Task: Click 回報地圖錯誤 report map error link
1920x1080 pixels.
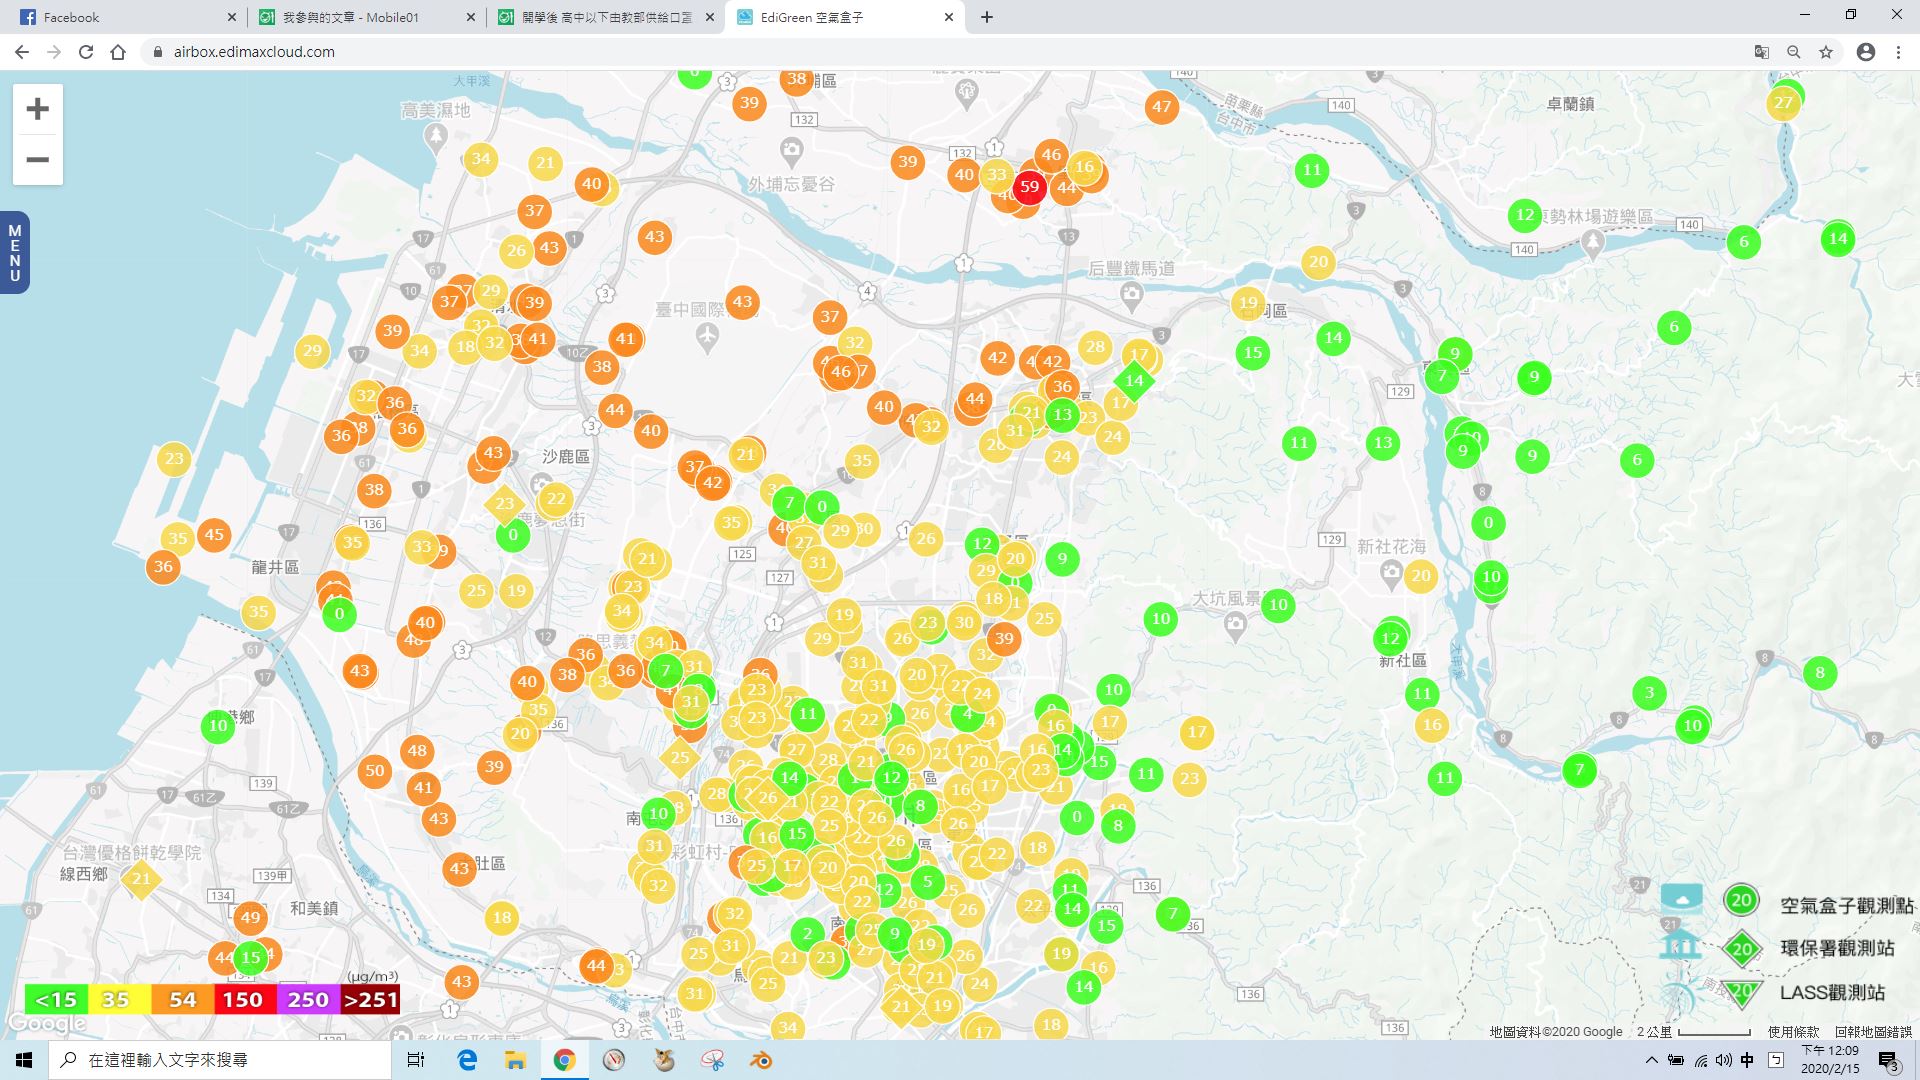Action: tap(1872, 1032)
